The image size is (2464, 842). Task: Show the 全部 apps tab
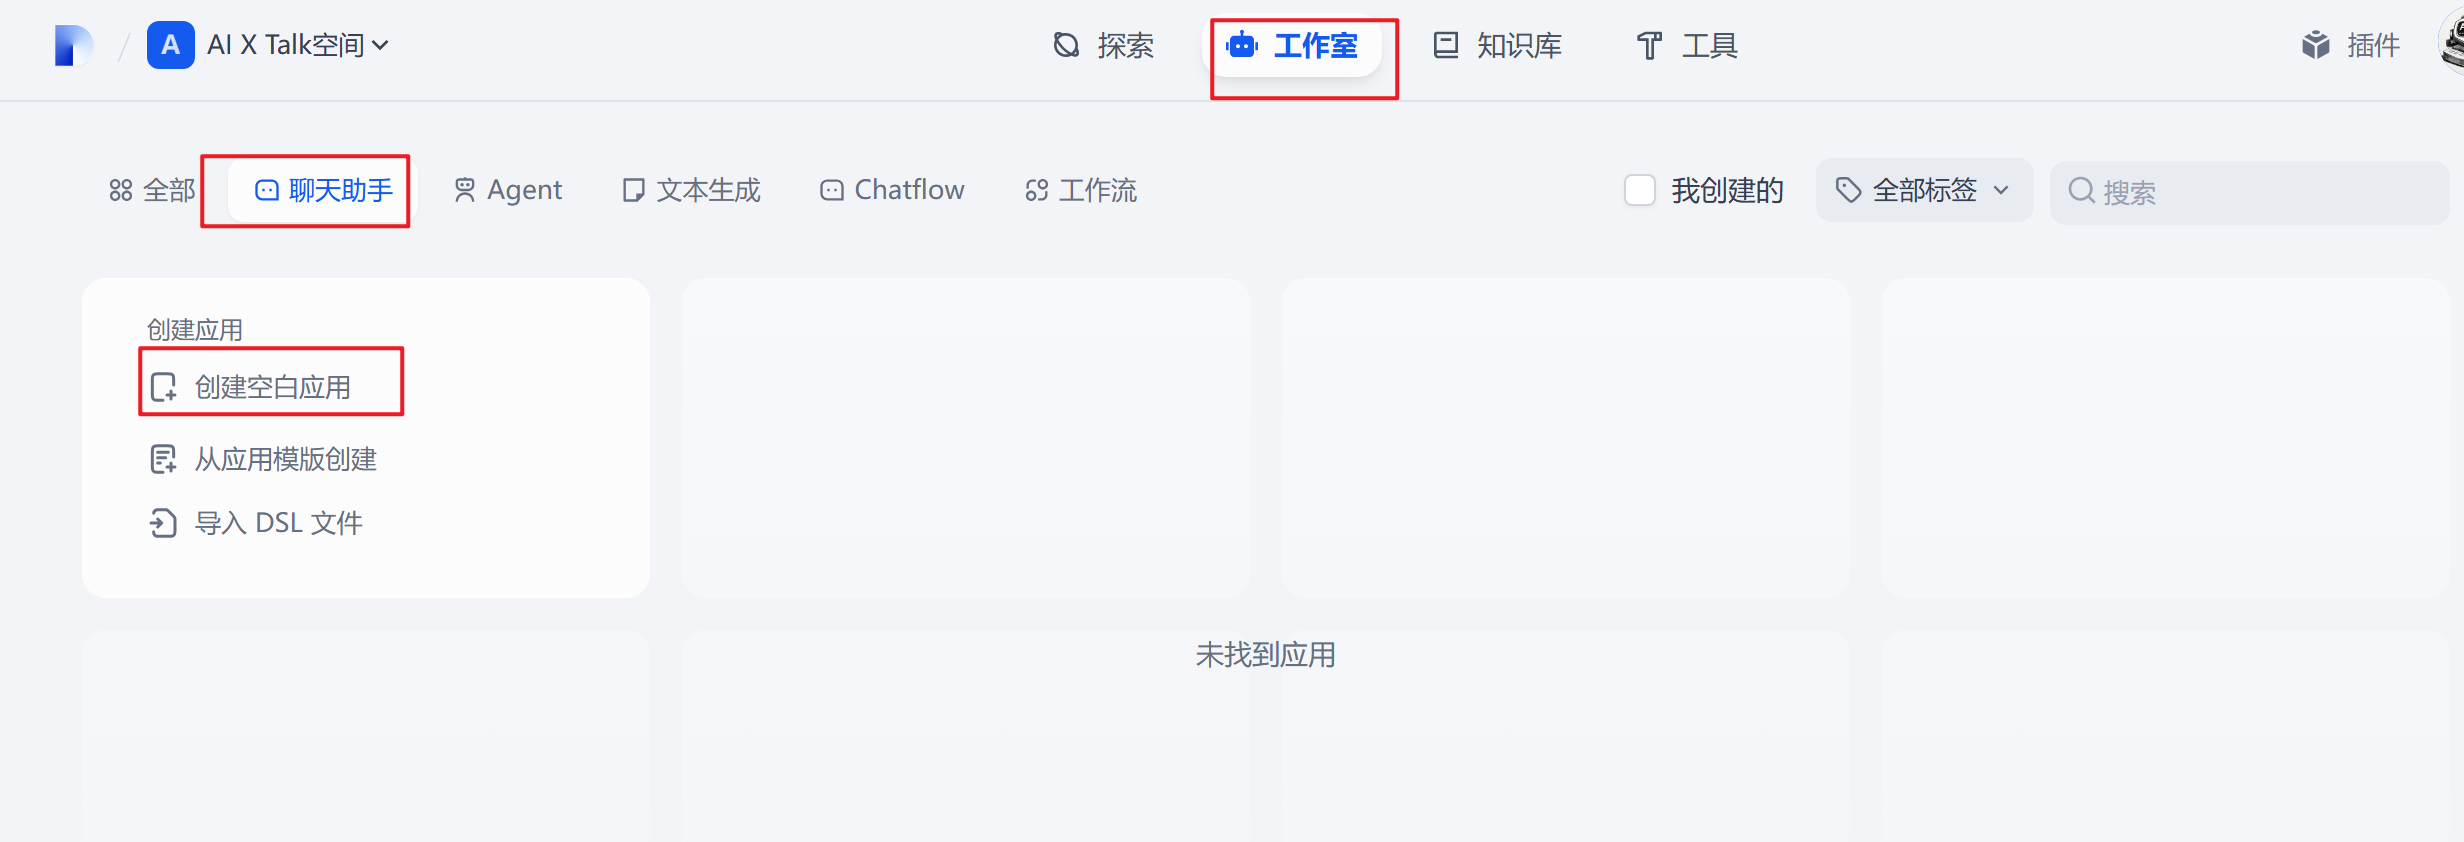pos(152,190)
